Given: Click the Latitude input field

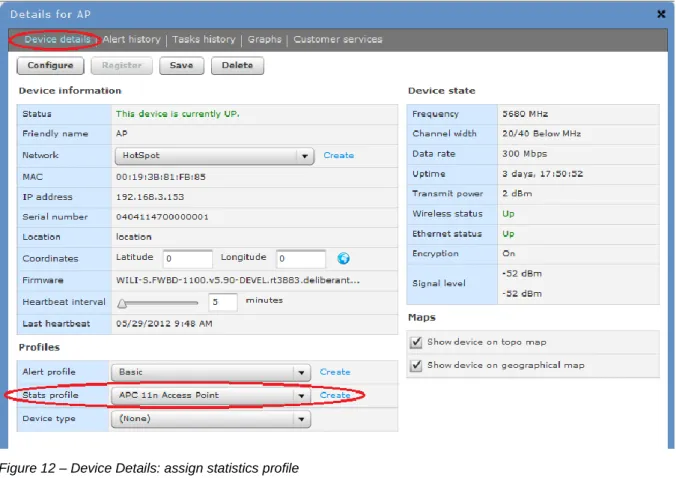Looking at the screenshot, I should (x=188, y=259).
